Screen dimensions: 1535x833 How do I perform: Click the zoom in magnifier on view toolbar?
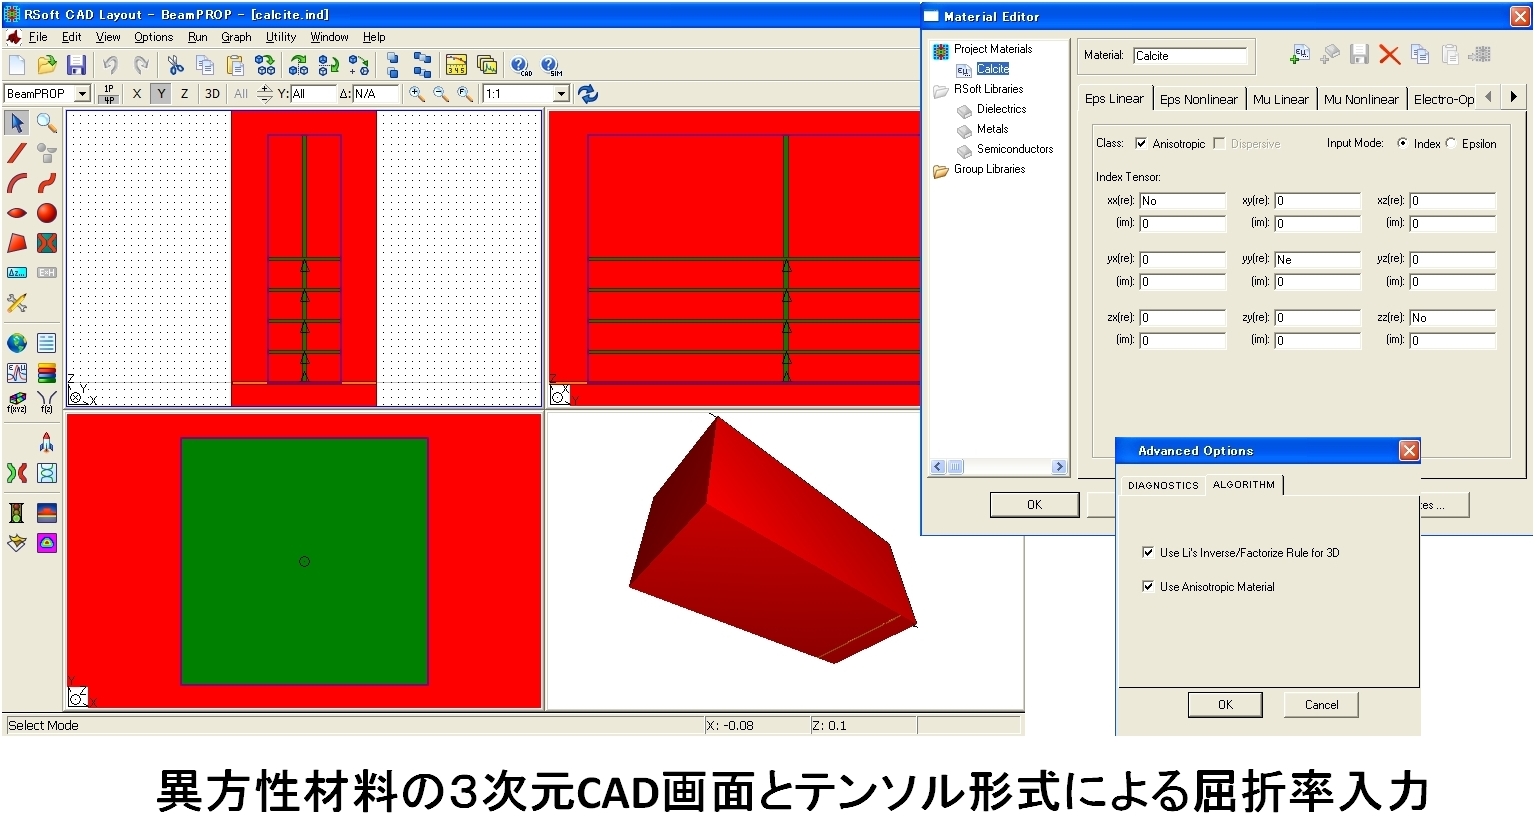click(416, 94)
